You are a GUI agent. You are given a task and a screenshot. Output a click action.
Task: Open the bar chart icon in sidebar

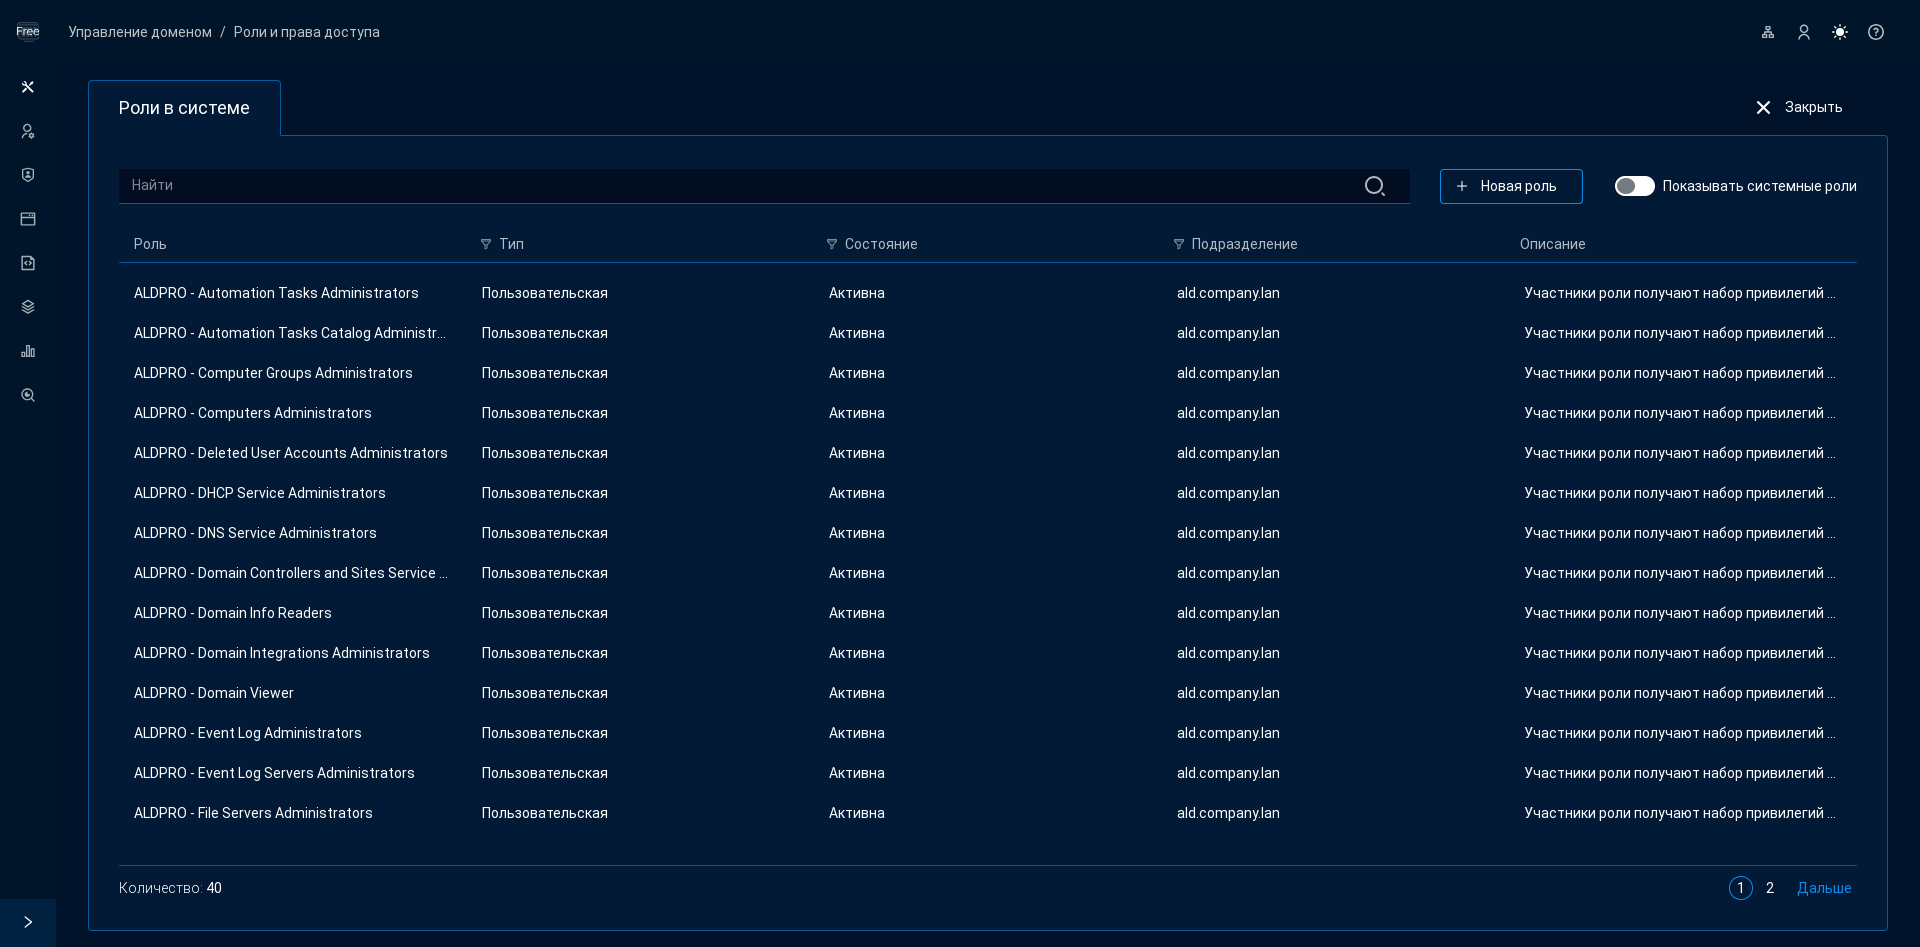click(28, 351)
